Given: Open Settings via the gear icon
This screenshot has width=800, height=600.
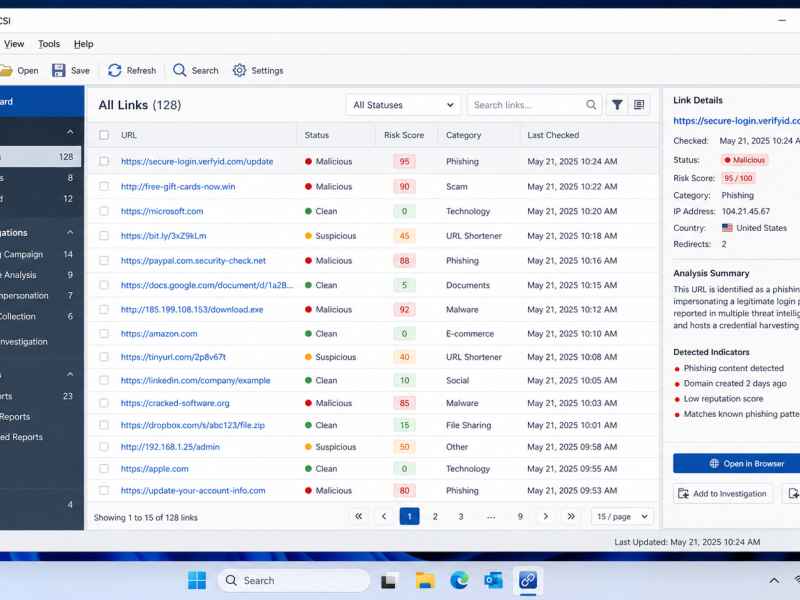Looking at the screenshot, I should tap(239, 70).
